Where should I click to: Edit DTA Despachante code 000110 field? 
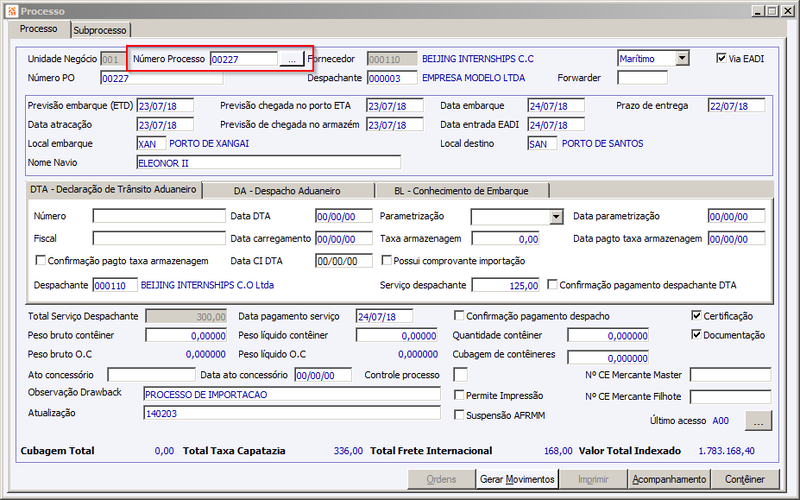(115, 285)
